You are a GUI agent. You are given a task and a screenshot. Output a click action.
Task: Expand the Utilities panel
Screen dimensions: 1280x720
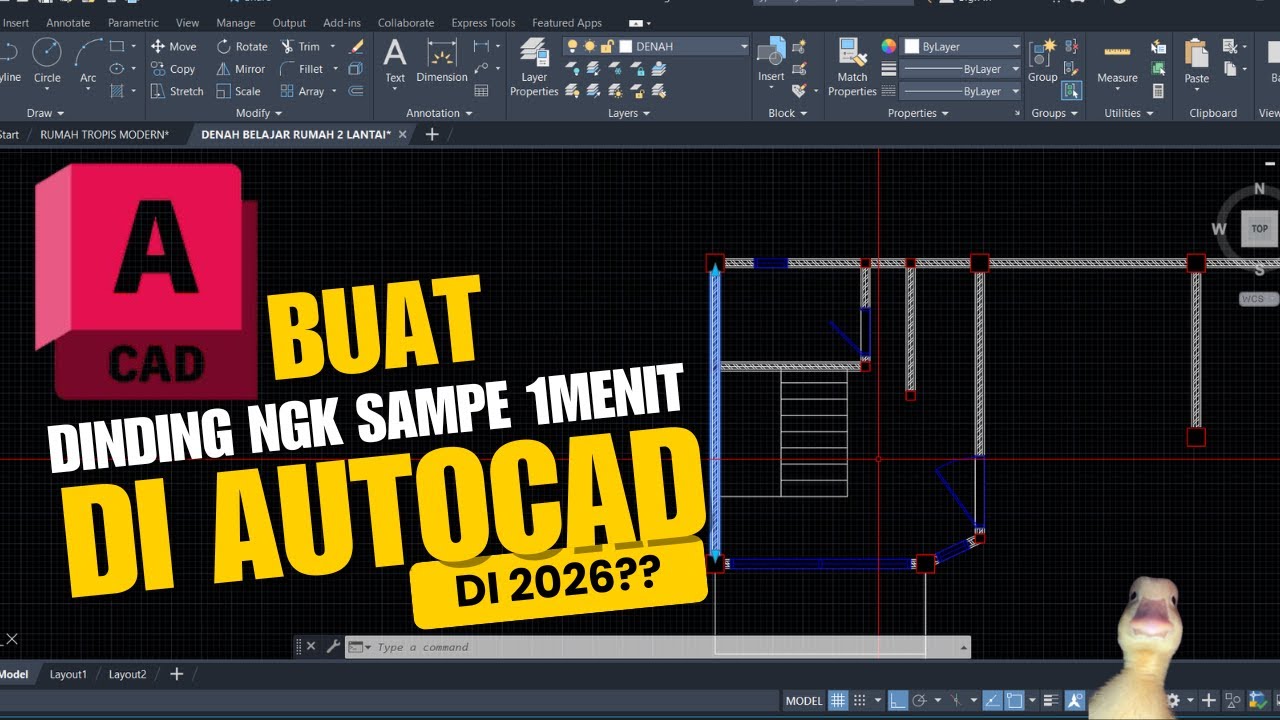click(1129, 113)
